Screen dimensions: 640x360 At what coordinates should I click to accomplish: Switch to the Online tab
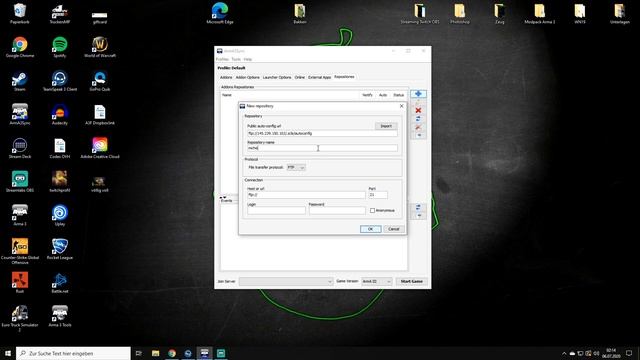[300, 77]
